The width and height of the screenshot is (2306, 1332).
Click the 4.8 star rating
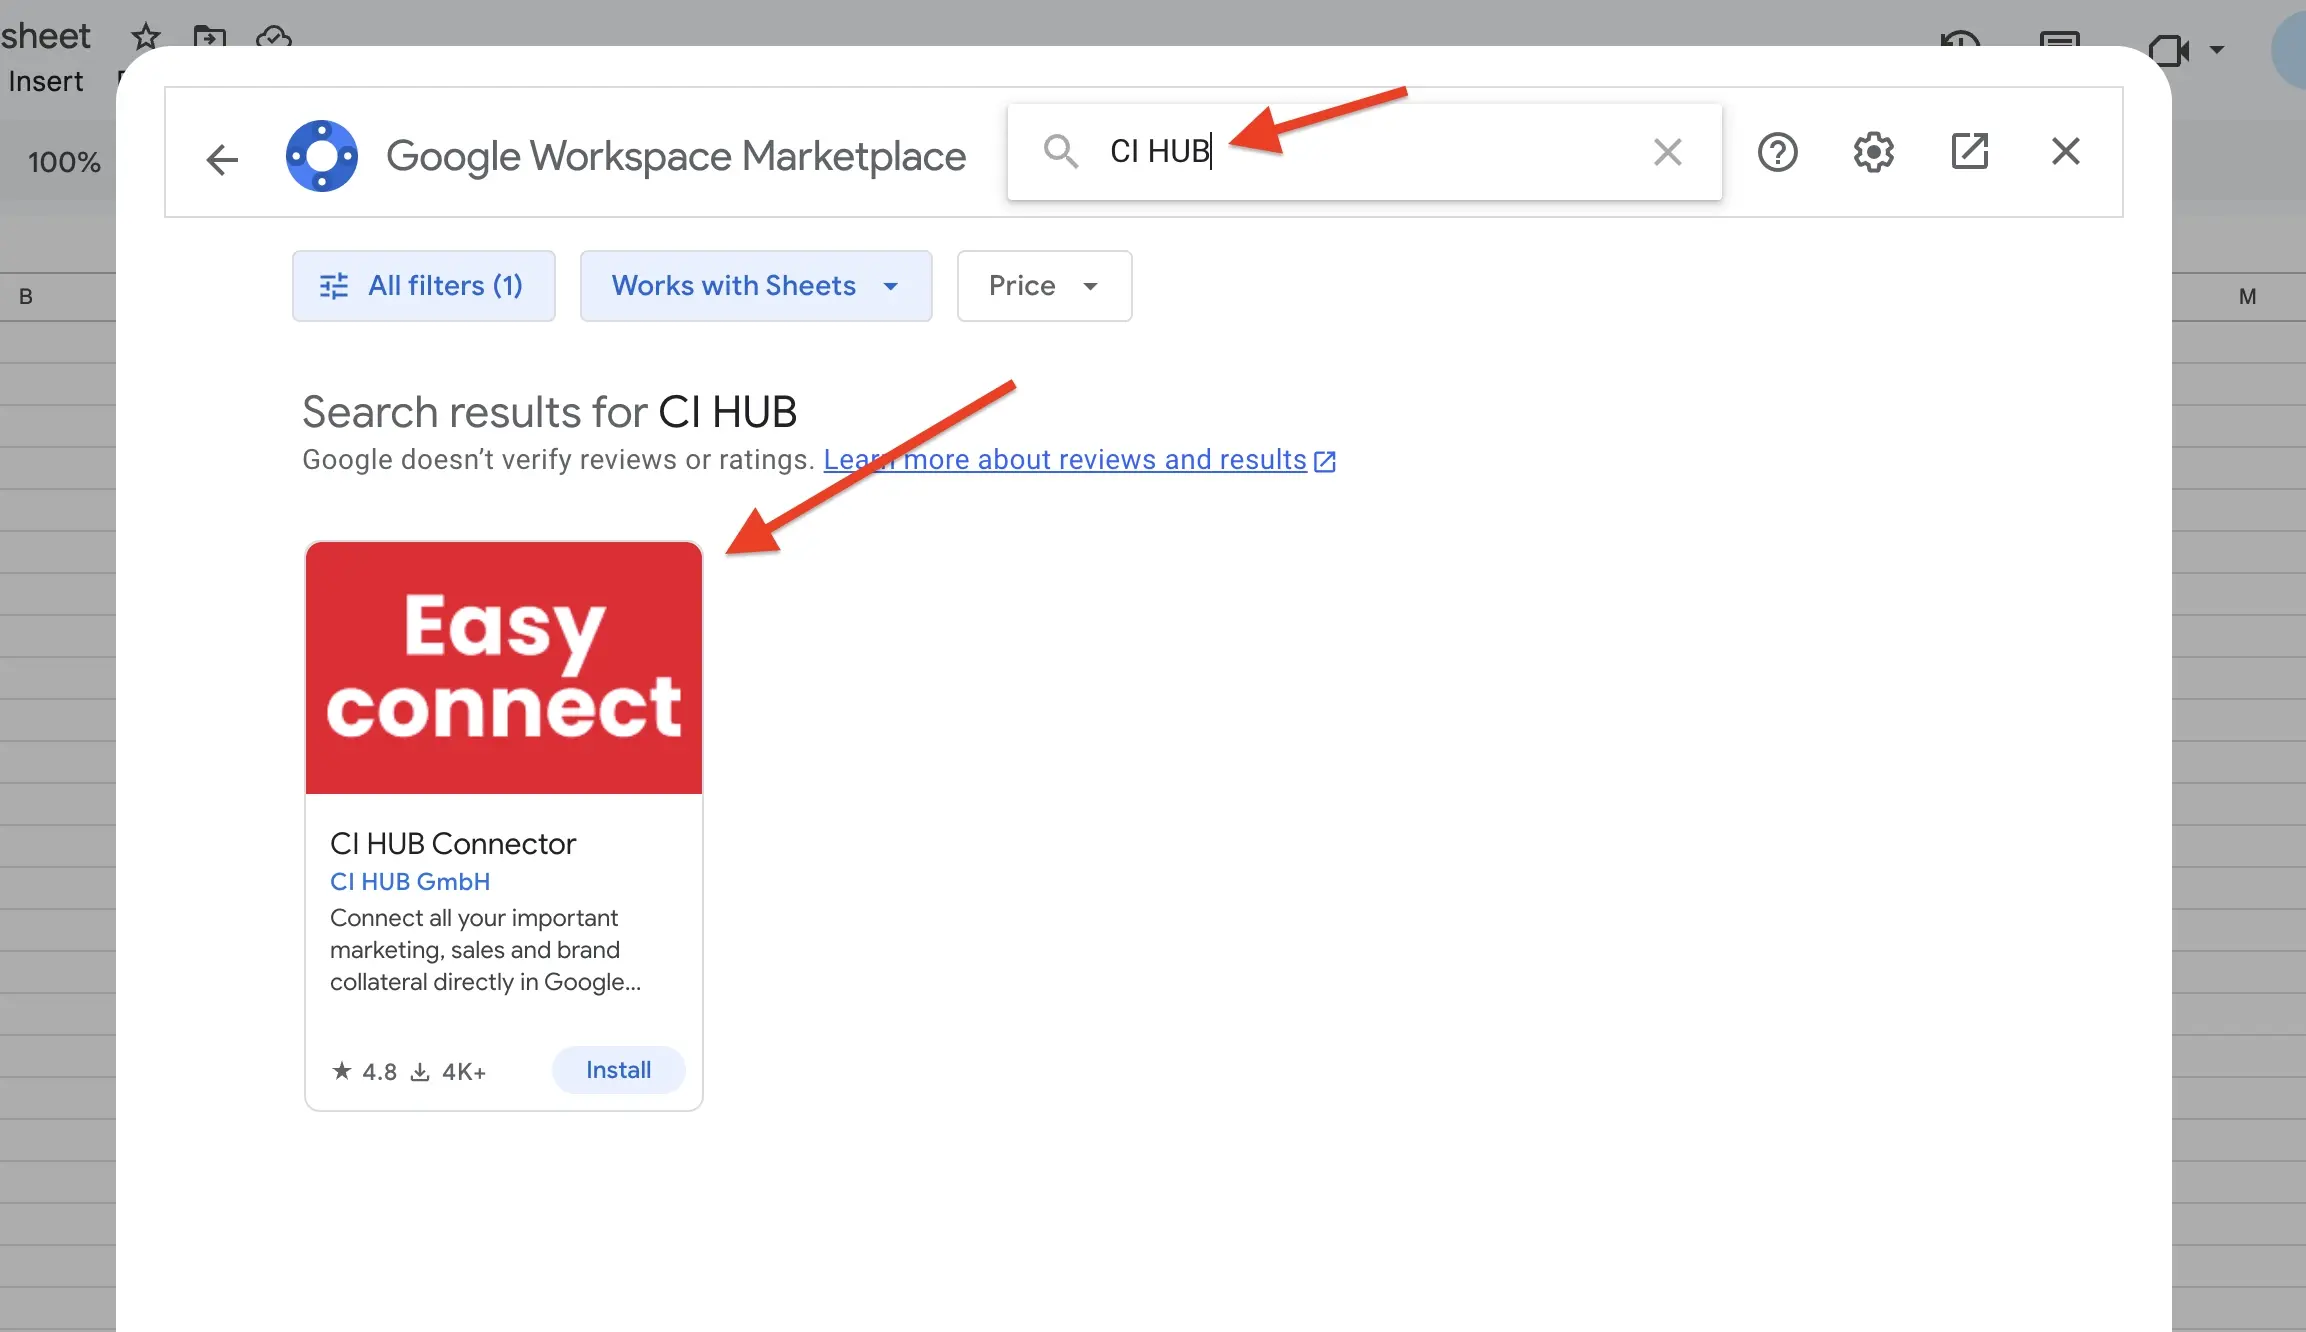364,1072
